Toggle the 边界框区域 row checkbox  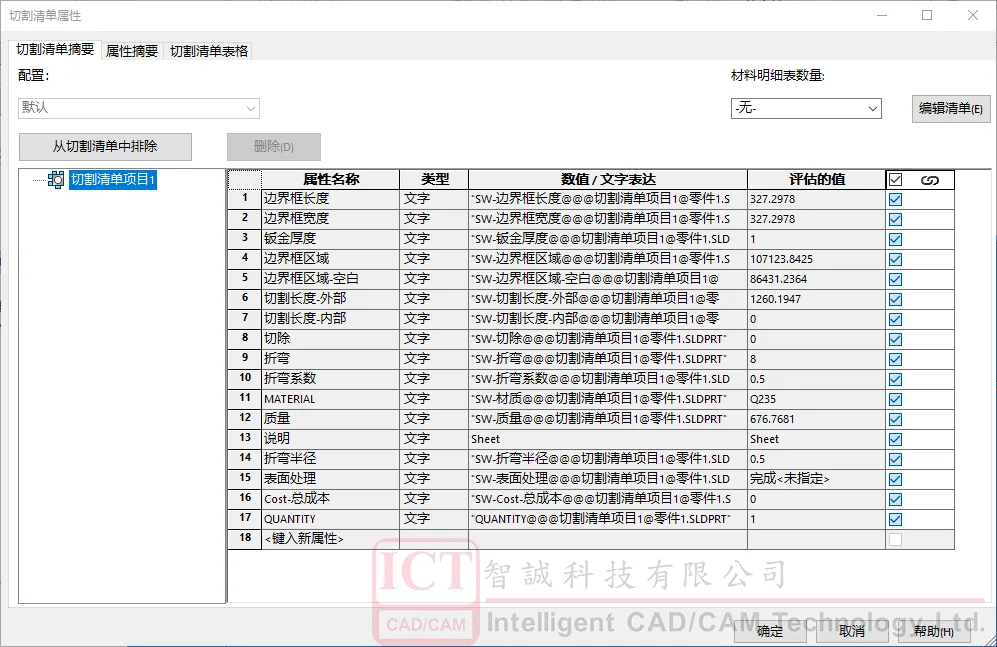pyautogui.click(x=895, y=259)
